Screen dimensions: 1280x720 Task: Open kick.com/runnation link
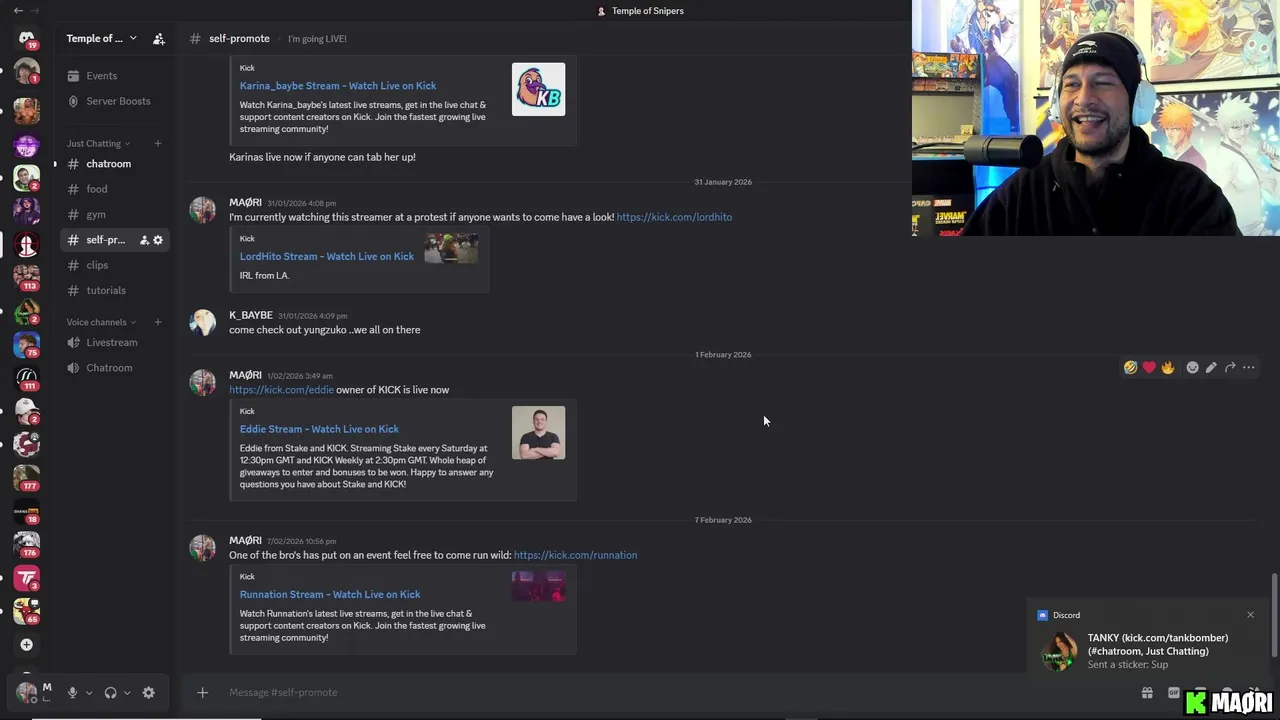pyautogui.click(x=575, y=555)
